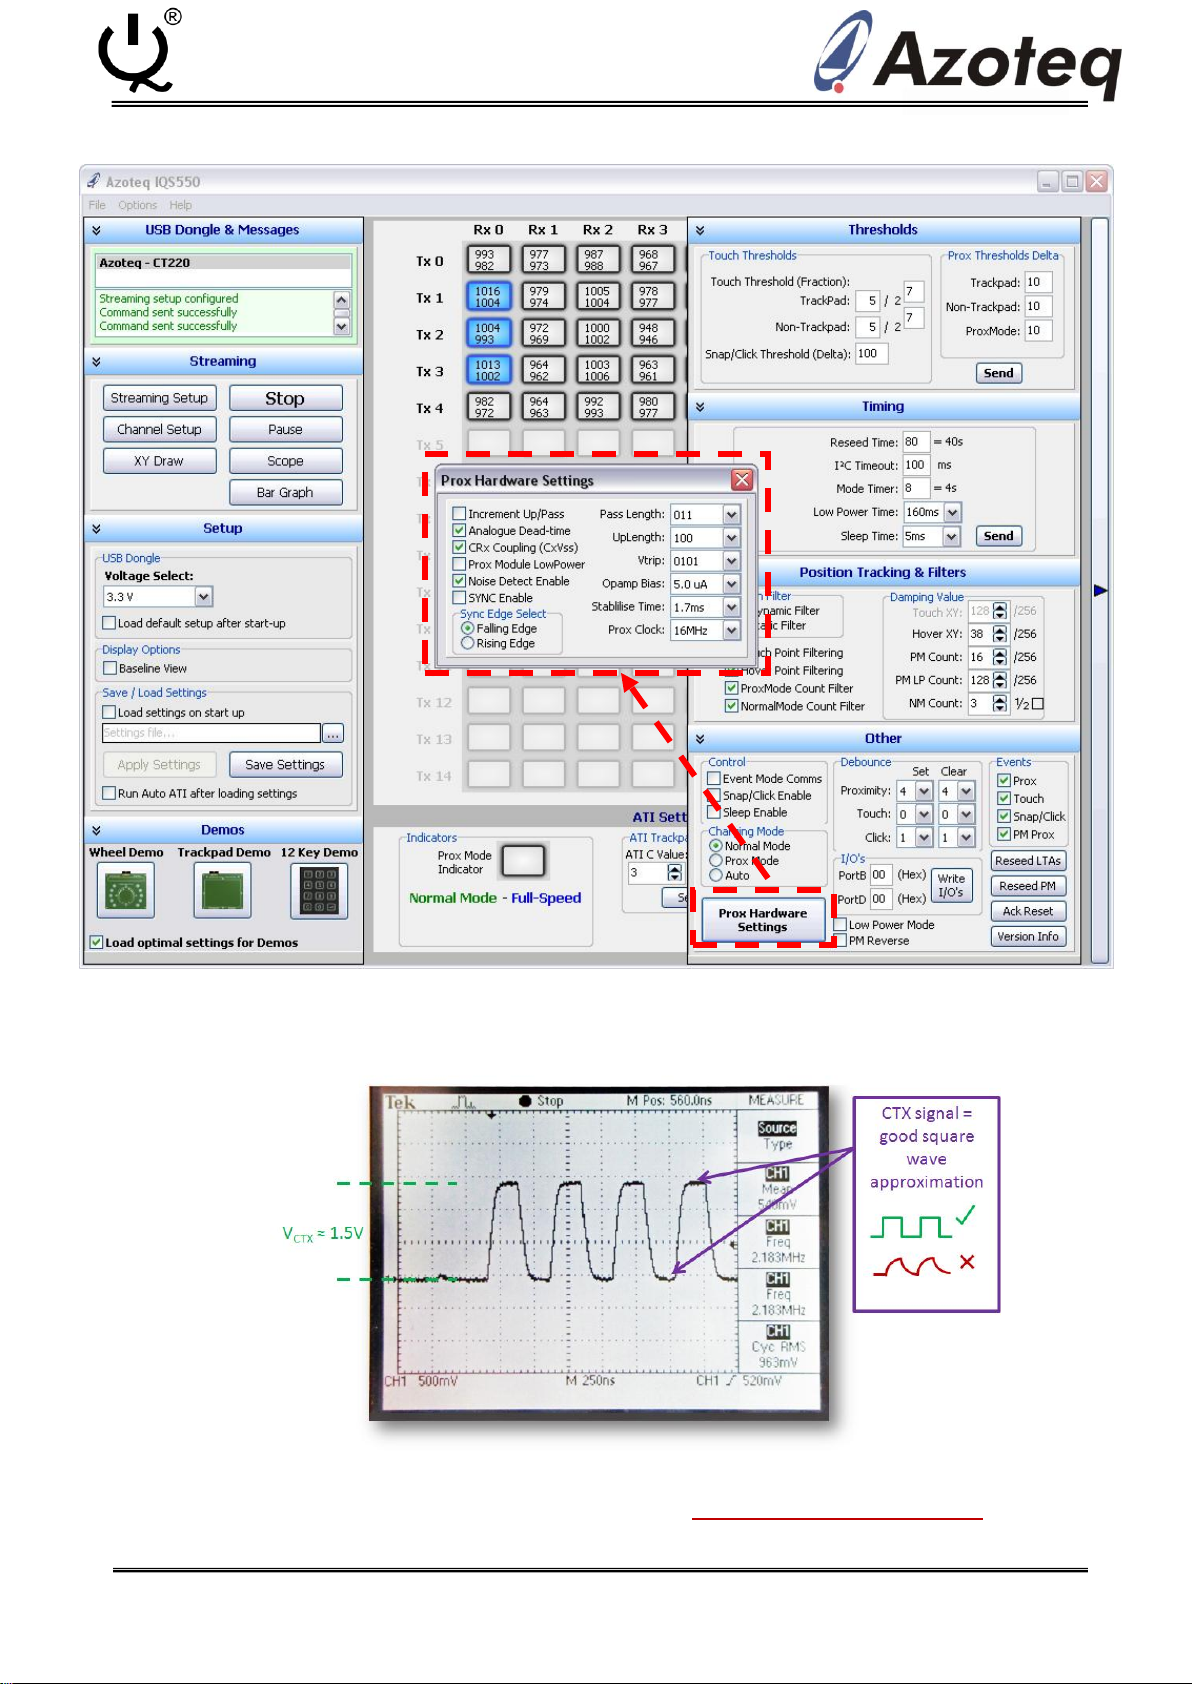The width and height of the screenshot is (1192, 1684).
Task: Click Ack Reset button
Action: (1028, 911)
